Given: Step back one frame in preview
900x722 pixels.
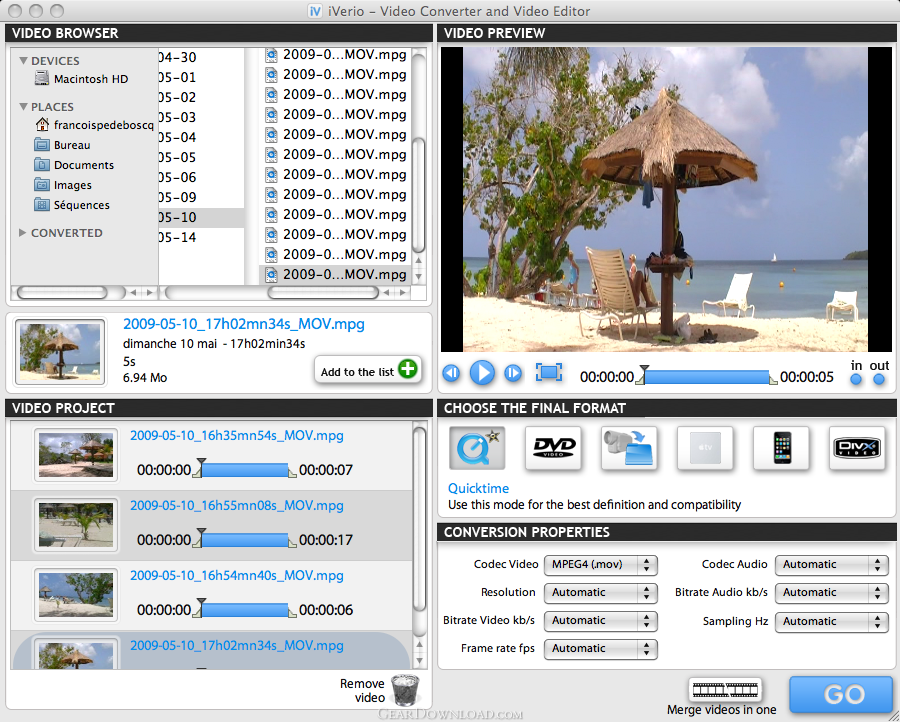Looking at the screenshot, I should coord(451,374).
